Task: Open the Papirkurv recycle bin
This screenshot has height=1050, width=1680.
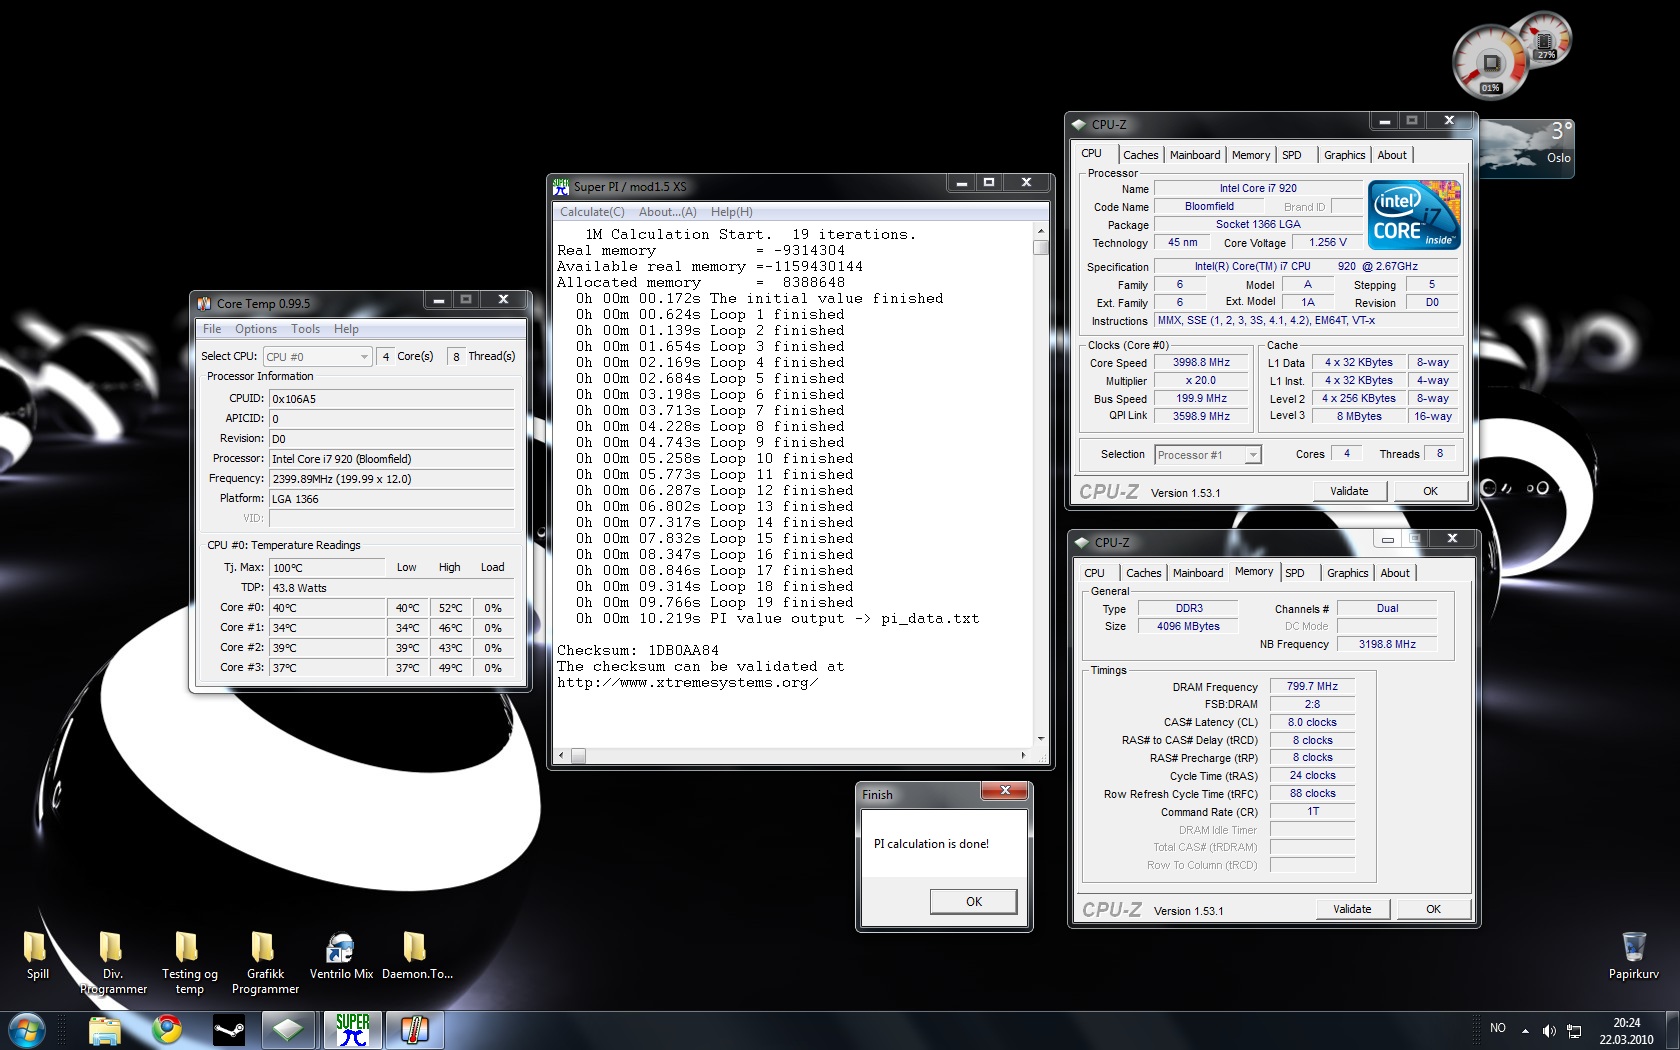Action: pos(1633,955)
